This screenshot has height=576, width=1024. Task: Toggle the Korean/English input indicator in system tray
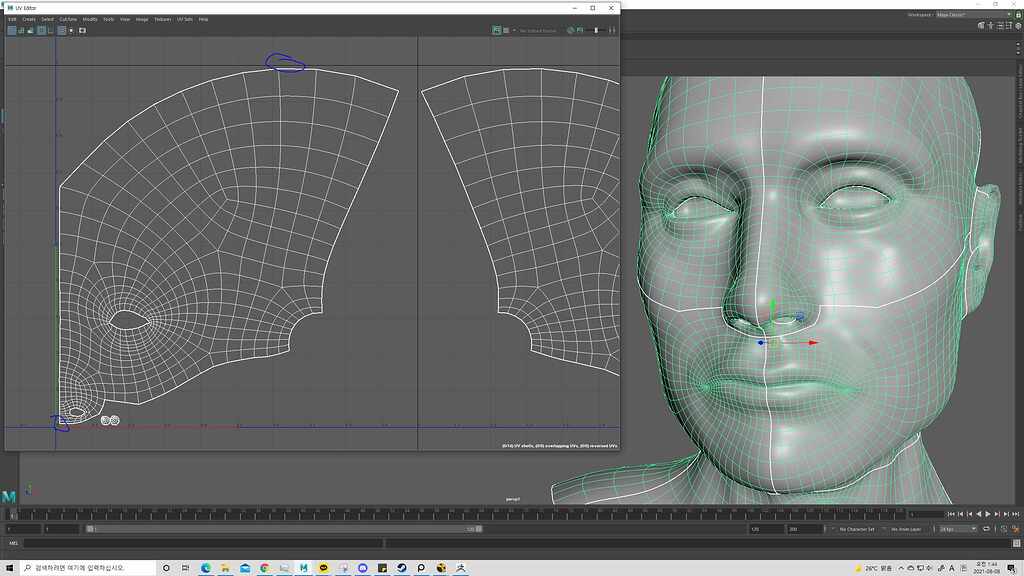[x=951, y=567]
